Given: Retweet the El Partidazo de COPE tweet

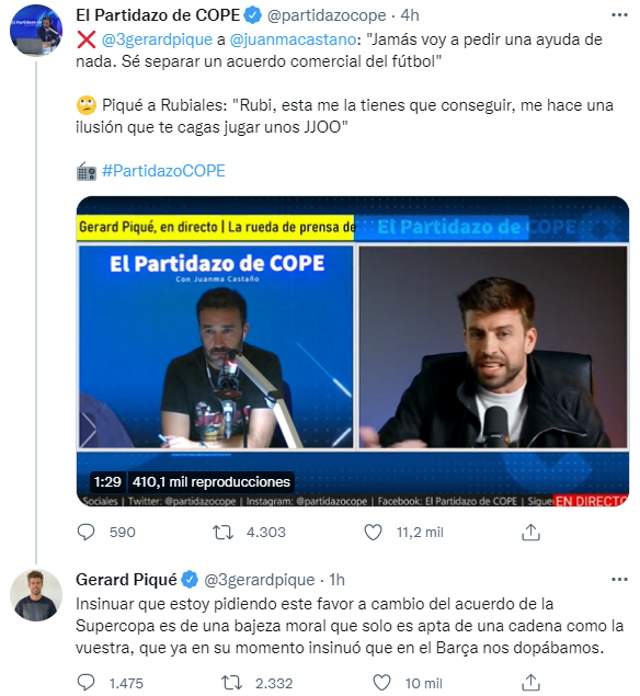Looking at the screenshot, I should [222, 532].
